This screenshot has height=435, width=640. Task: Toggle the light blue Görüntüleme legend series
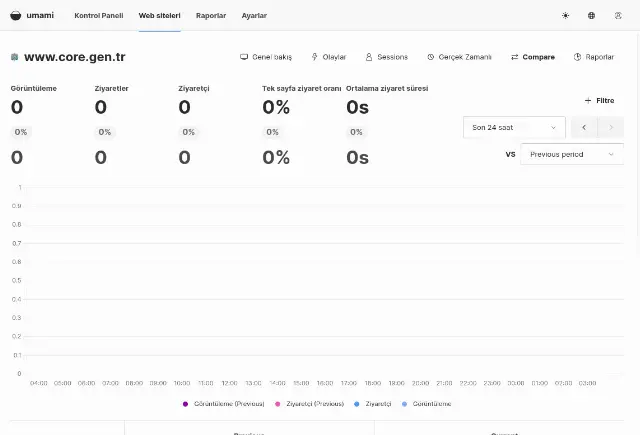(x=427, y=404)
